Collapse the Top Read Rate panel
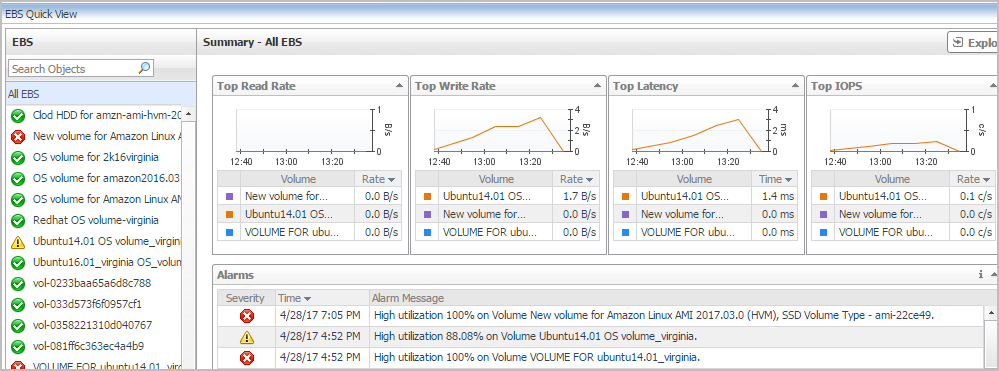 coord(399,85)
